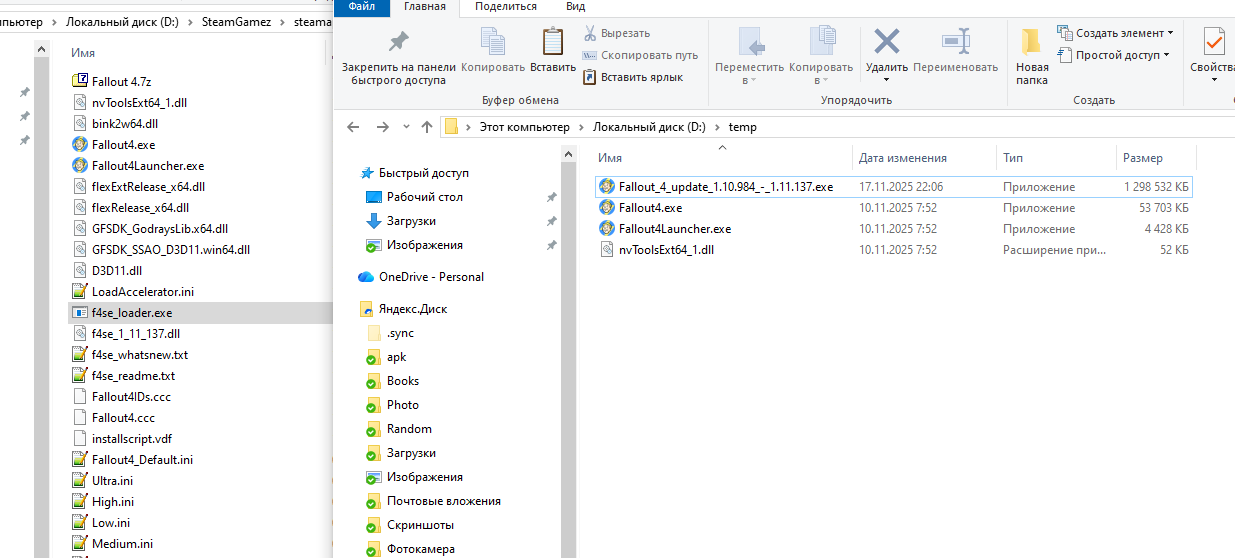This screenshot has height=558, width=1235.
Task: Click Этот компьютер in the address bar
Action: 524,127
